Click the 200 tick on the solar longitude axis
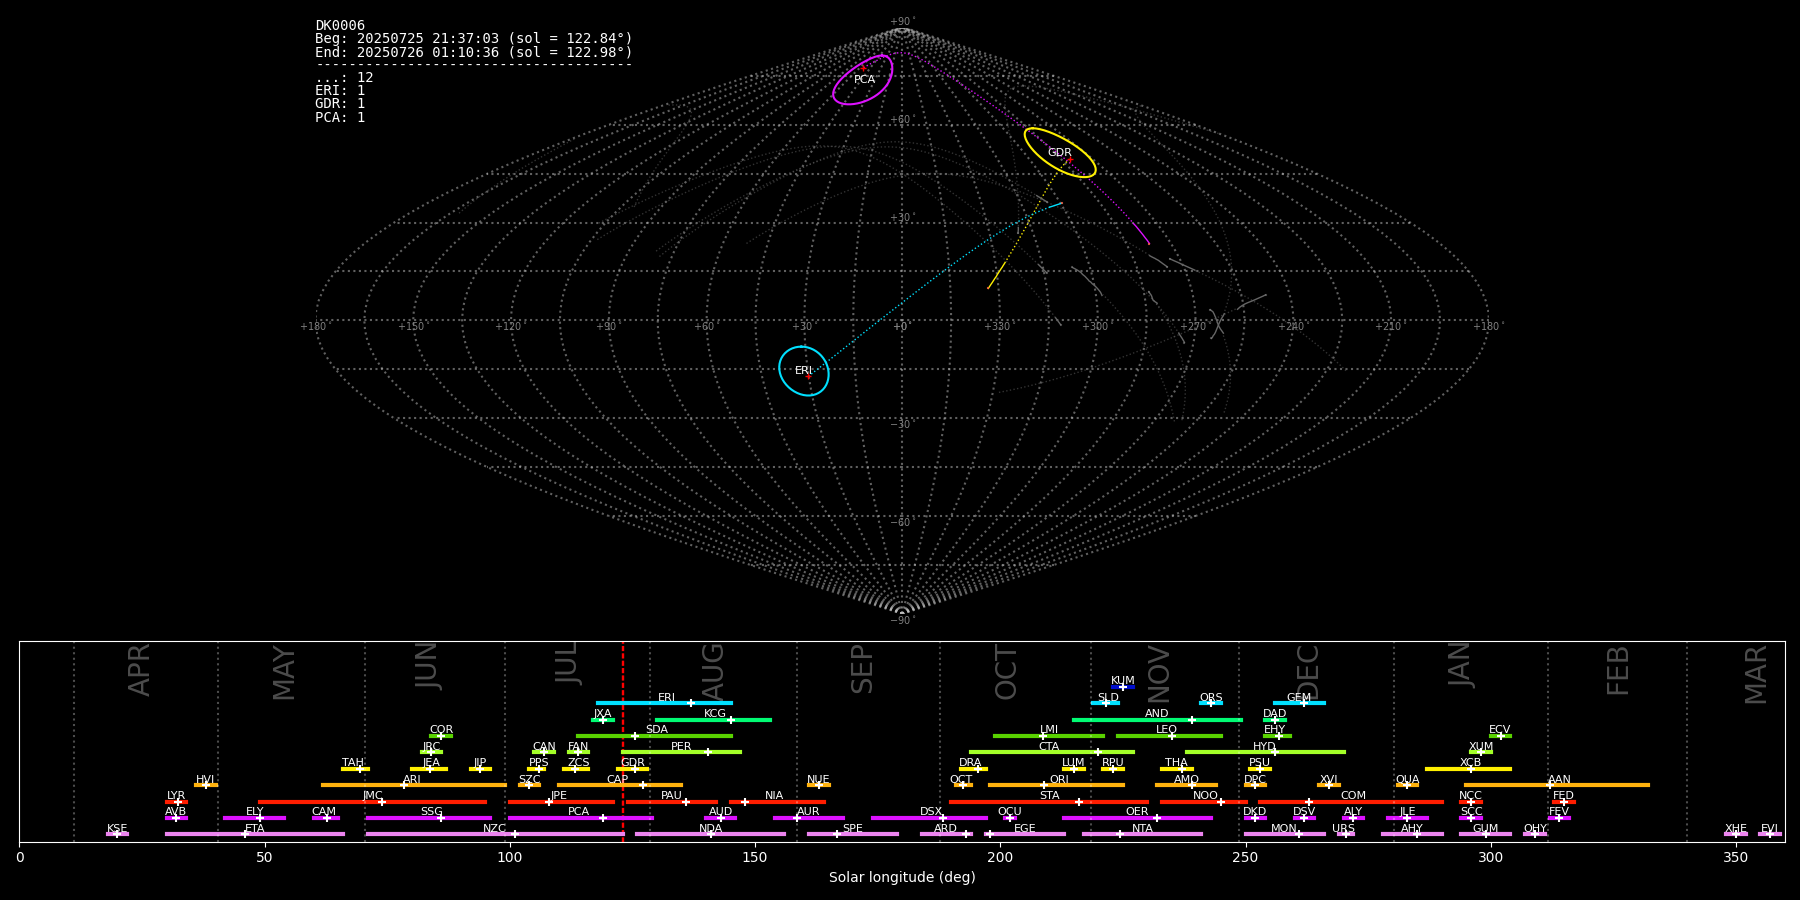 pyautogui.click(x=1000, y=857)
